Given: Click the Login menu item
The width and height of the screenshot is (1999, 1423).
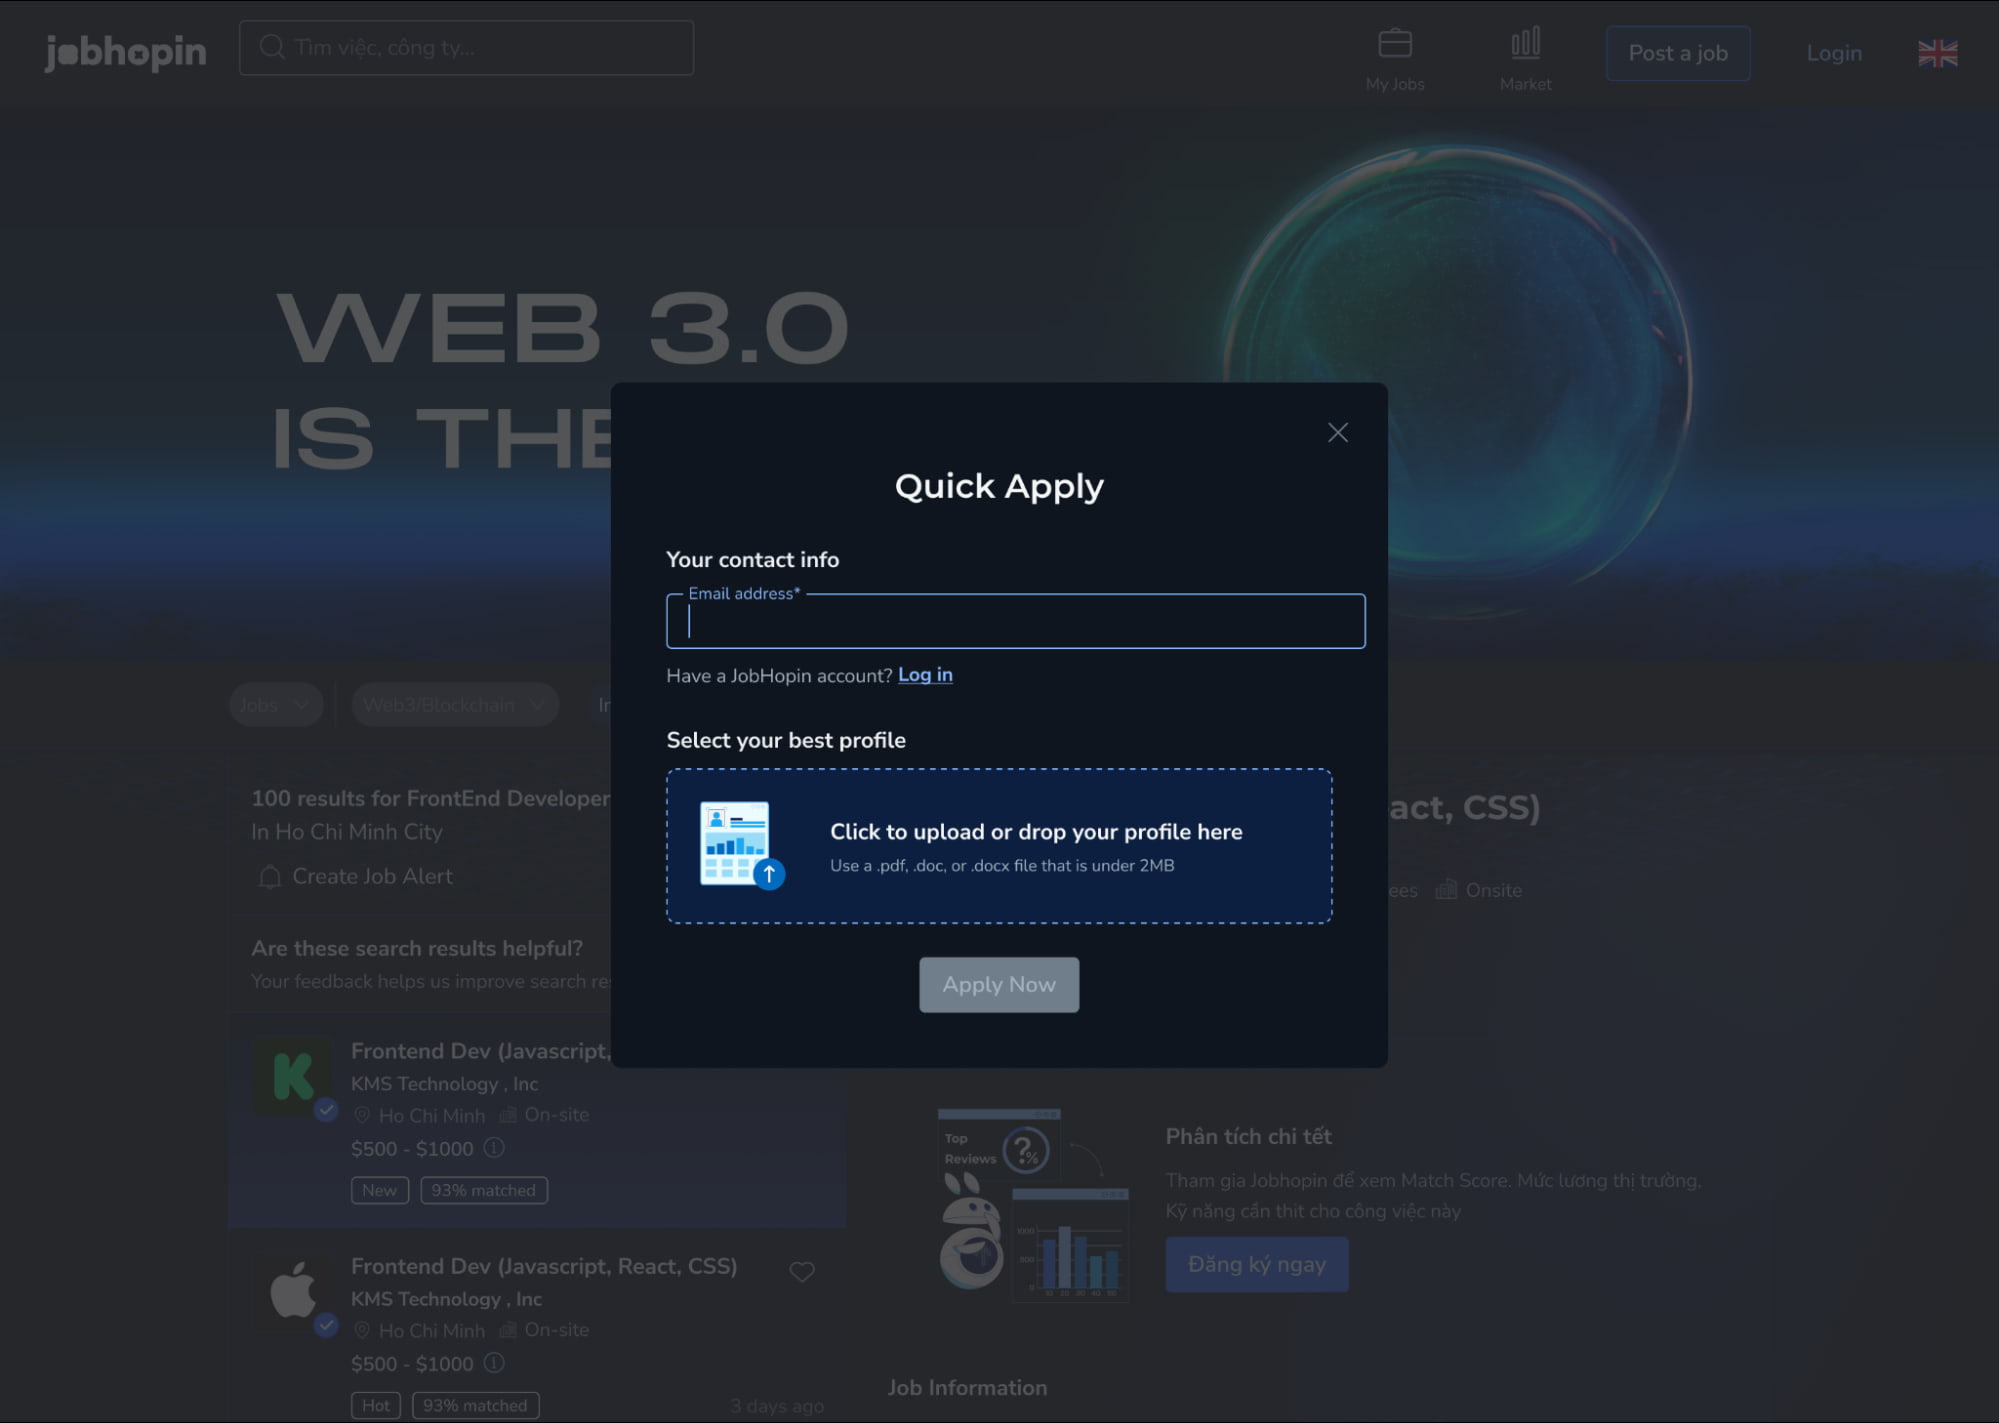Looking at the screenshot, I should (x=1833, y=51).
